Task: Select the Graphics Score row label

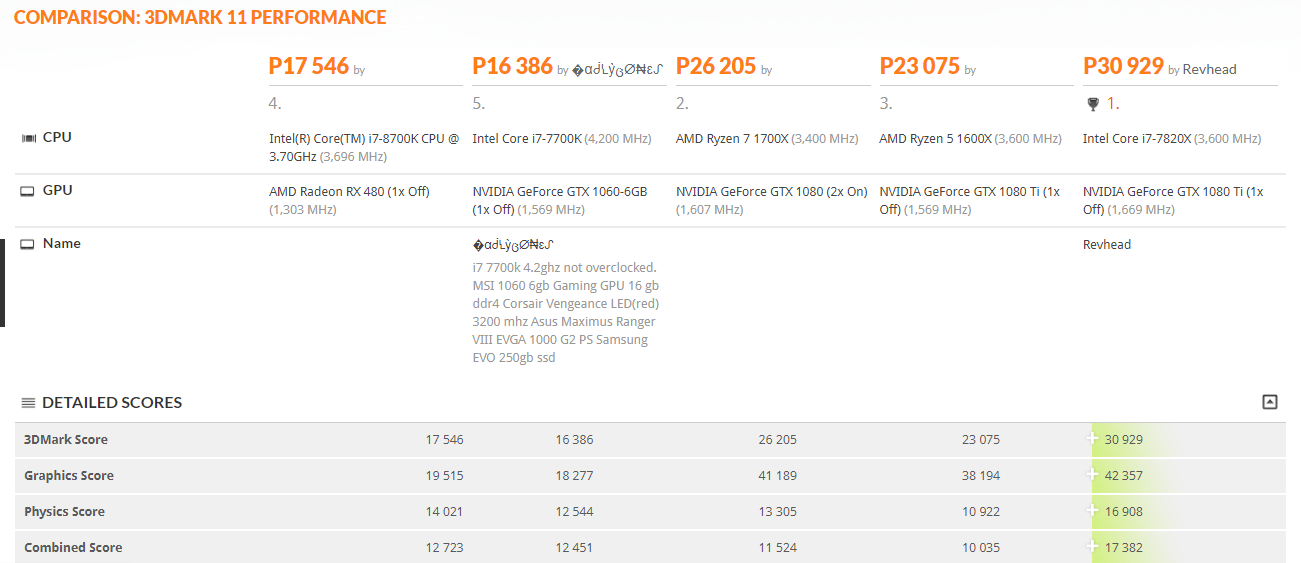Action: [69, 475]
